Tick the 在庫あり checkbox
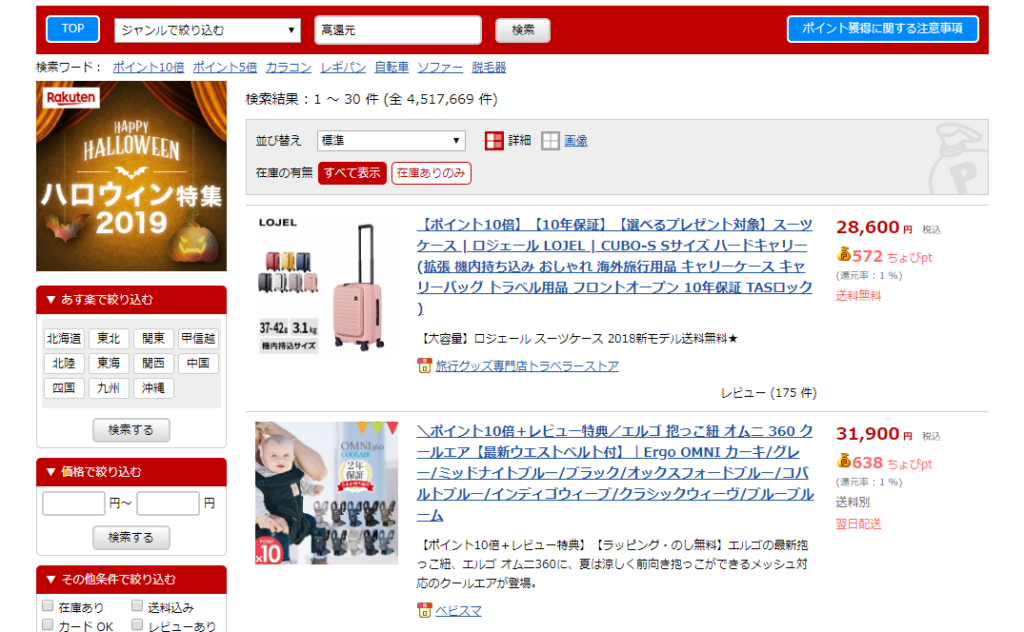This screenshot has width=1024, height=632. click(x=48, y=606)
